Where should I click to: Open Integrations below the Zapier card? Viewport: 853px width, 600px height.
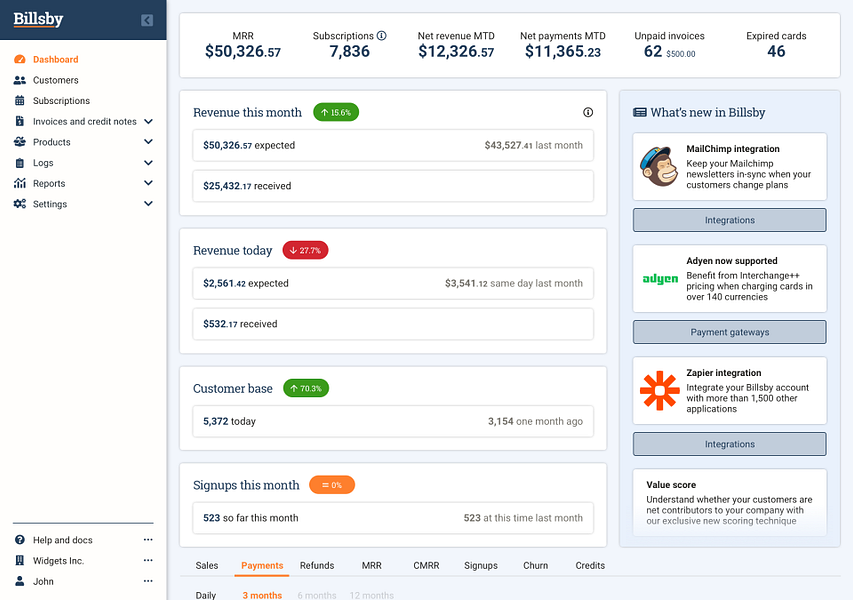coord(729,443)
